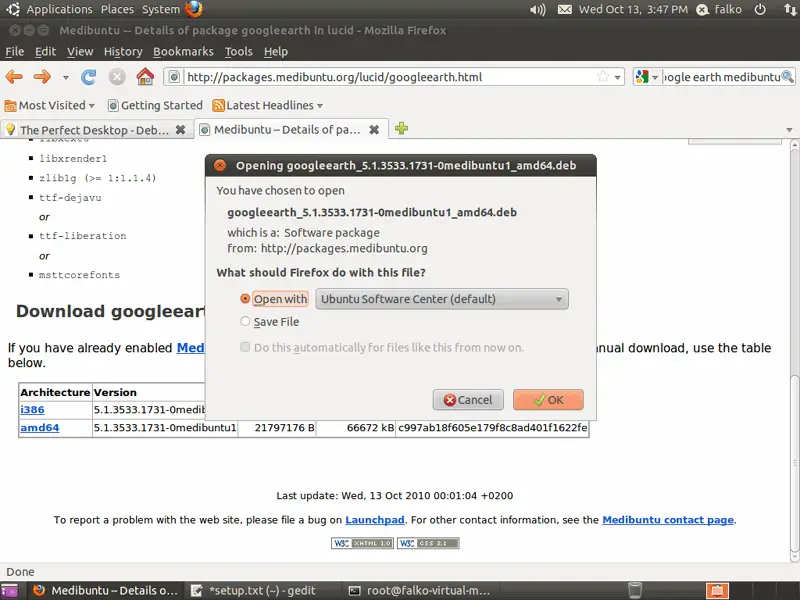Open the File menu
This screenshot has width=800, height=600.
[x=15, y=52]
